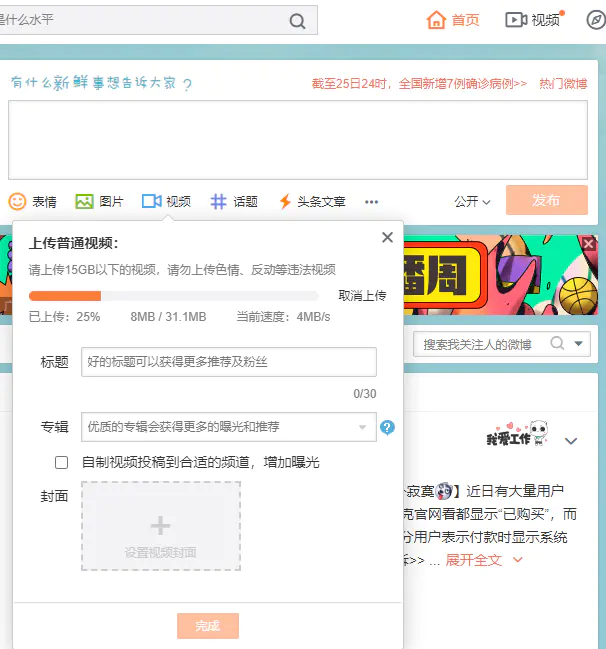Screen dimensions: 606x649
Task: Show more options via the three dots
Action: [x=371, y=202]
